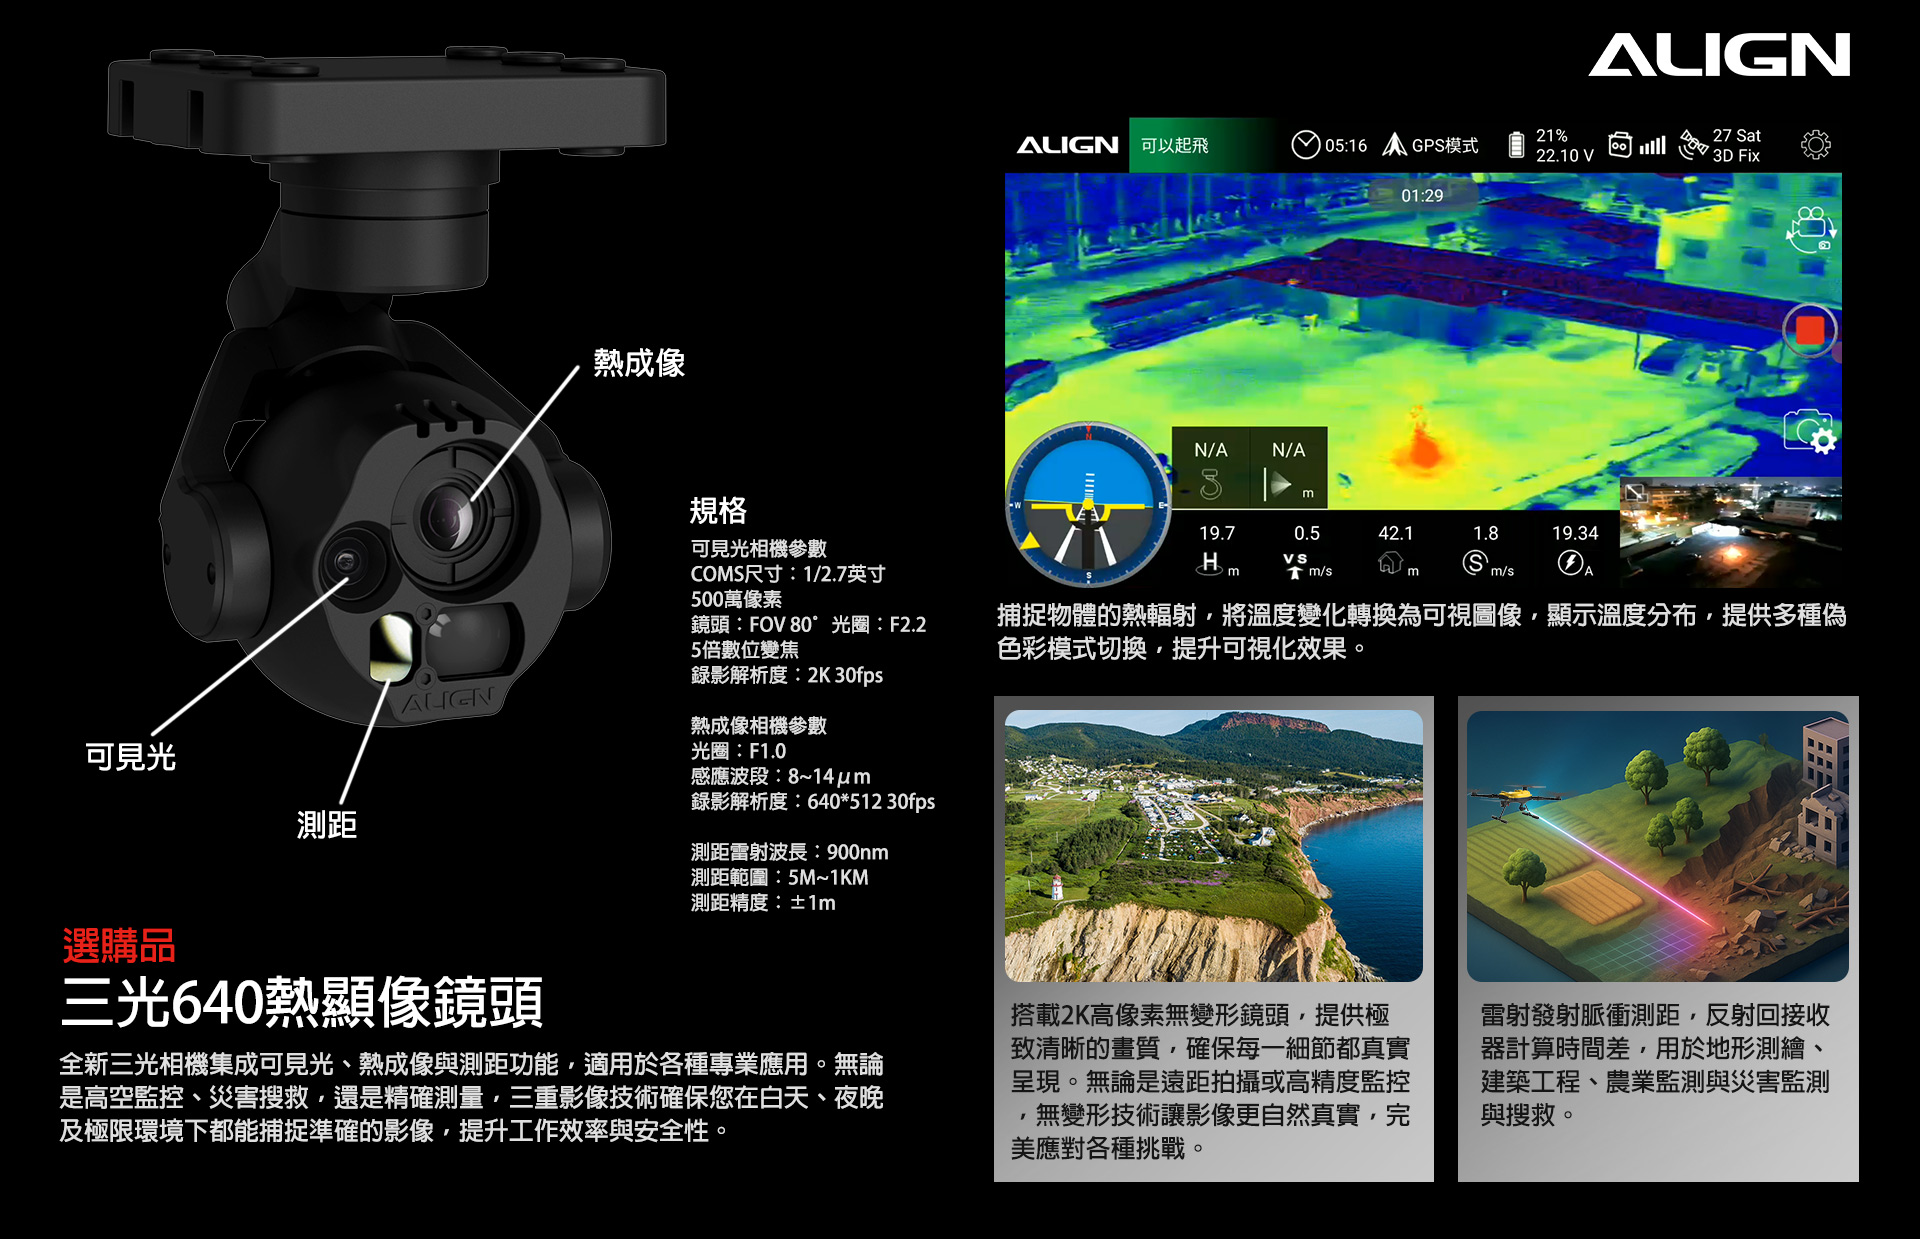Tap the GPS模式 label
This screenshot has width=1920, height=1239.
coord(1445,145)
